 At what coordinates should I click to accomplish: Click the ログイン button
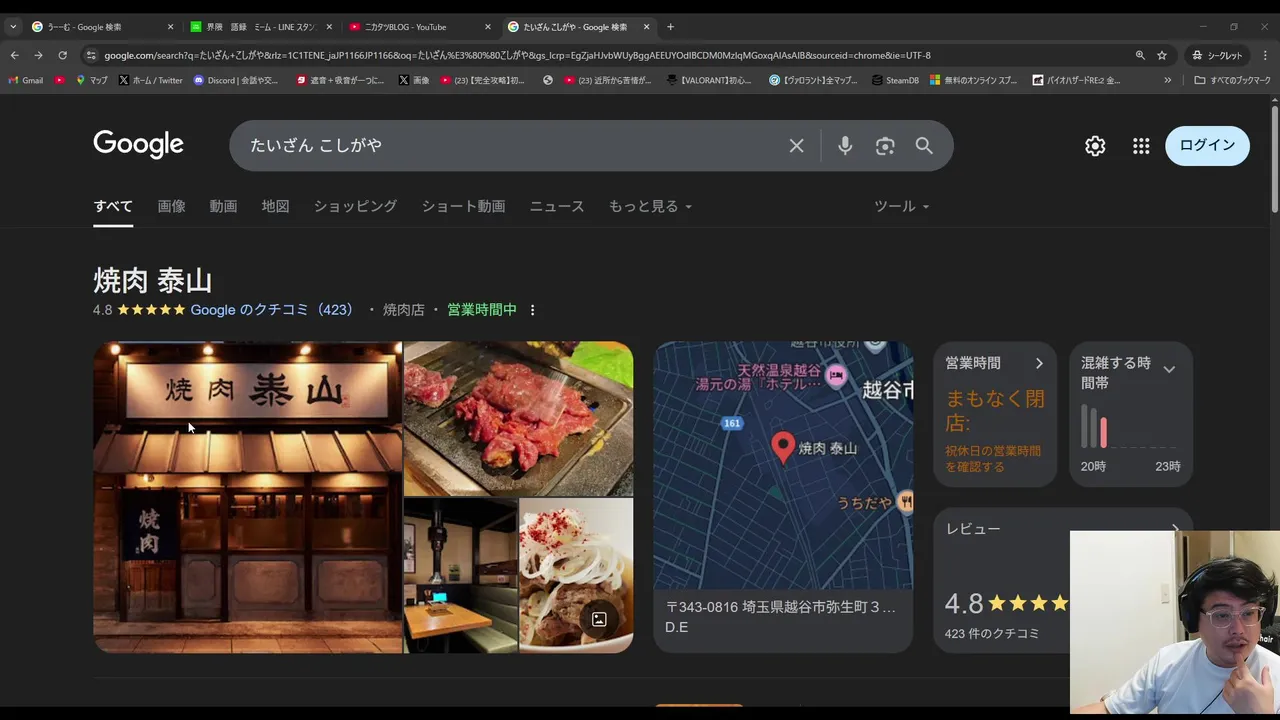[x=1207, y=146]
